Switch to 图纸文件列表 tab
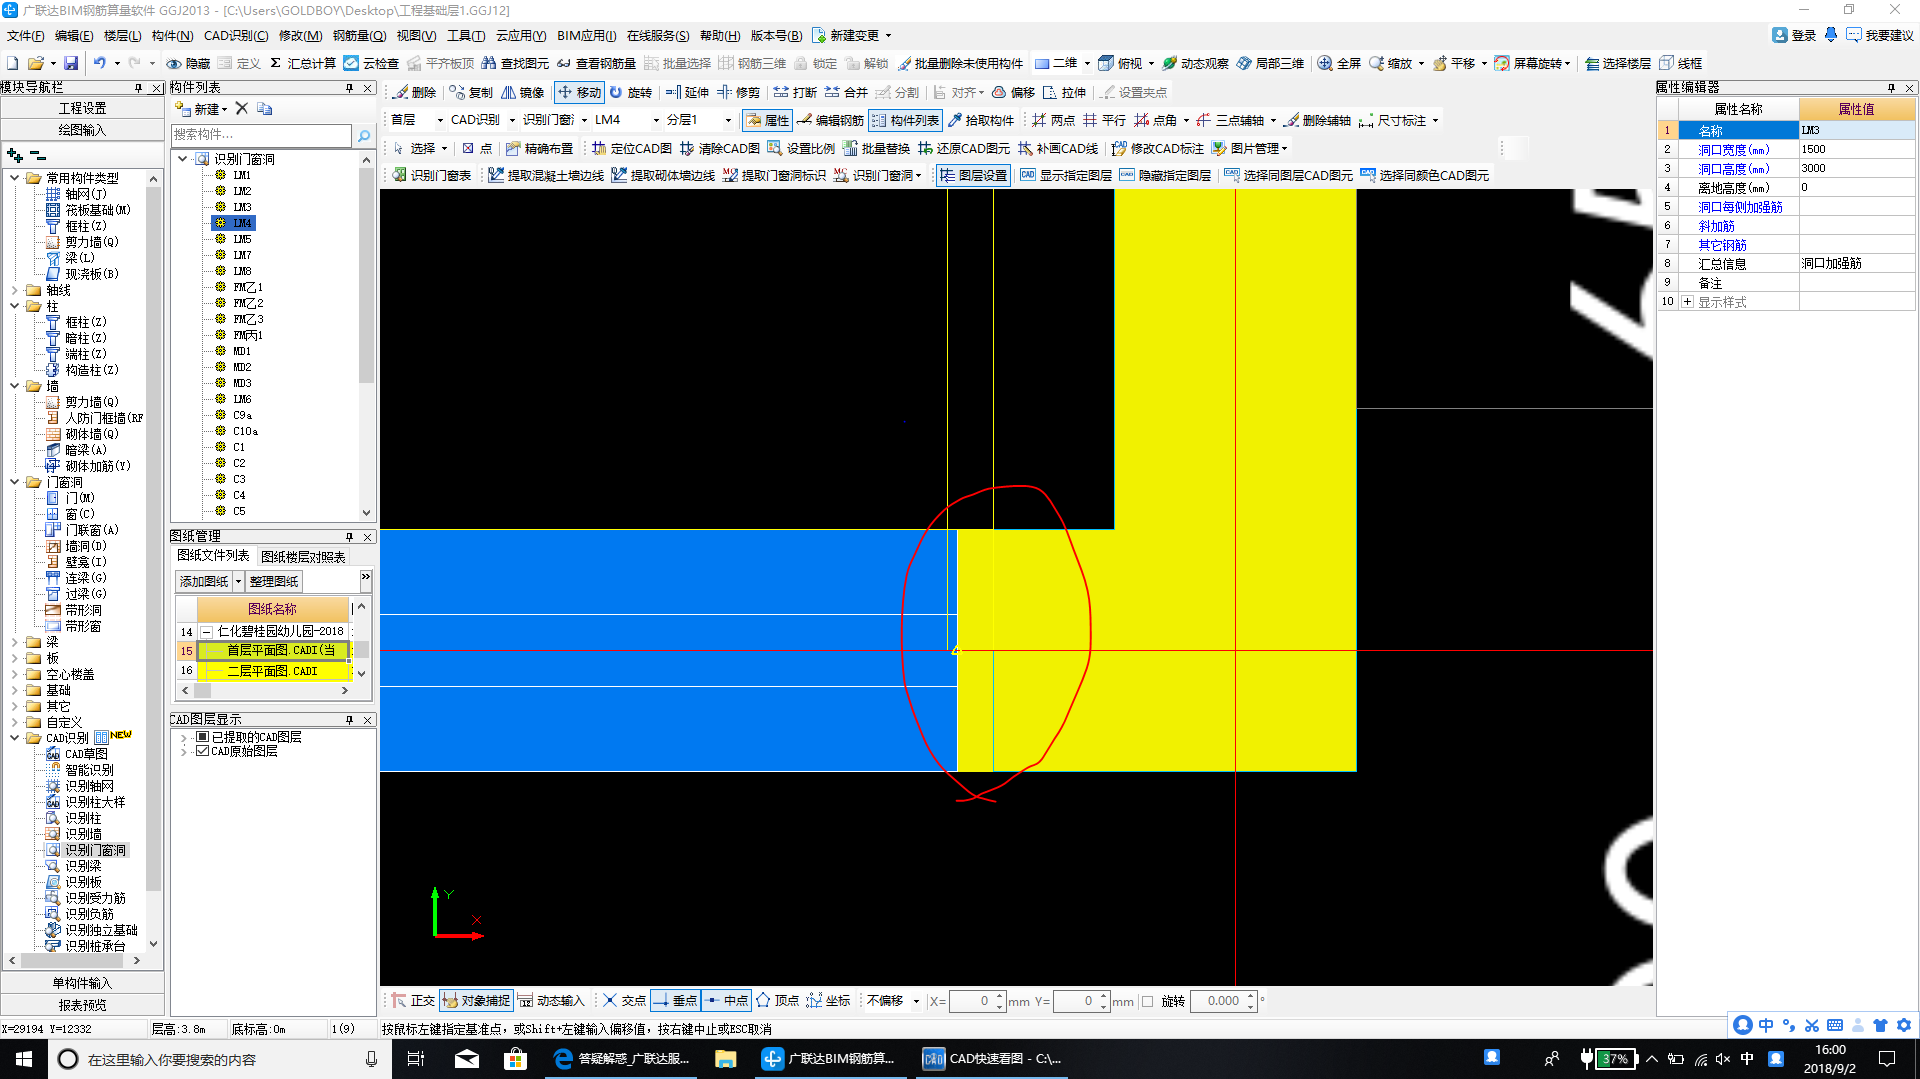The width and height of the screenshot is (1920, 1079). [213, 556]
